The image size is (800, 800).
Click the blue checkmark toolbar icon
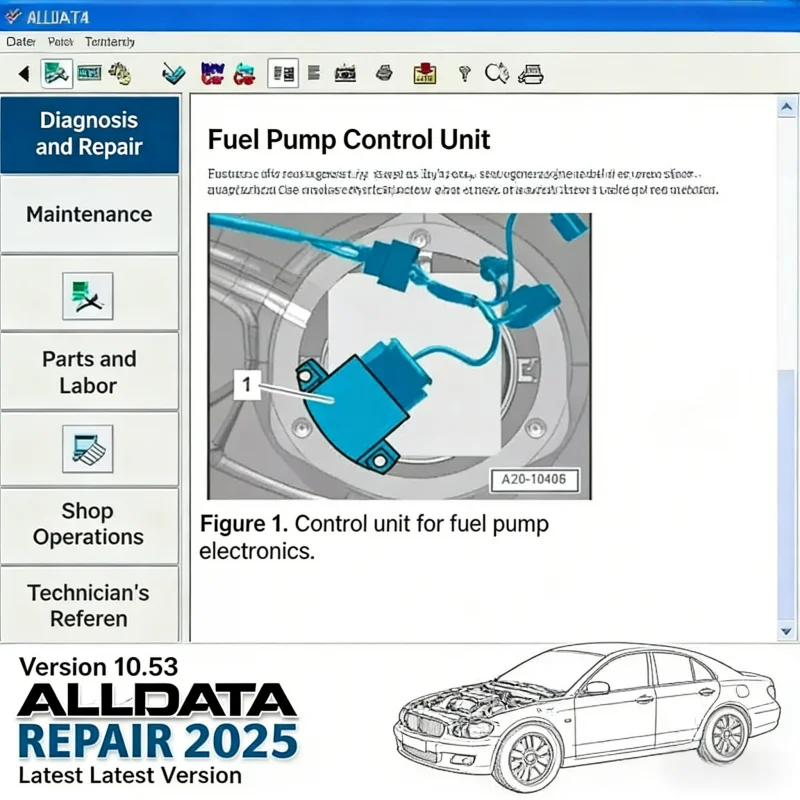coord(173,74)
